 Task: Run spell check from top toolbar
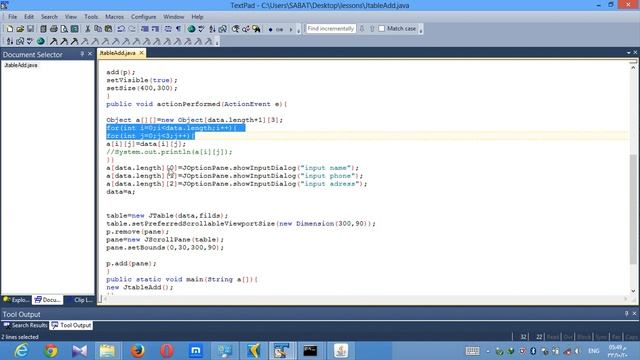click(x=201, y=29)
